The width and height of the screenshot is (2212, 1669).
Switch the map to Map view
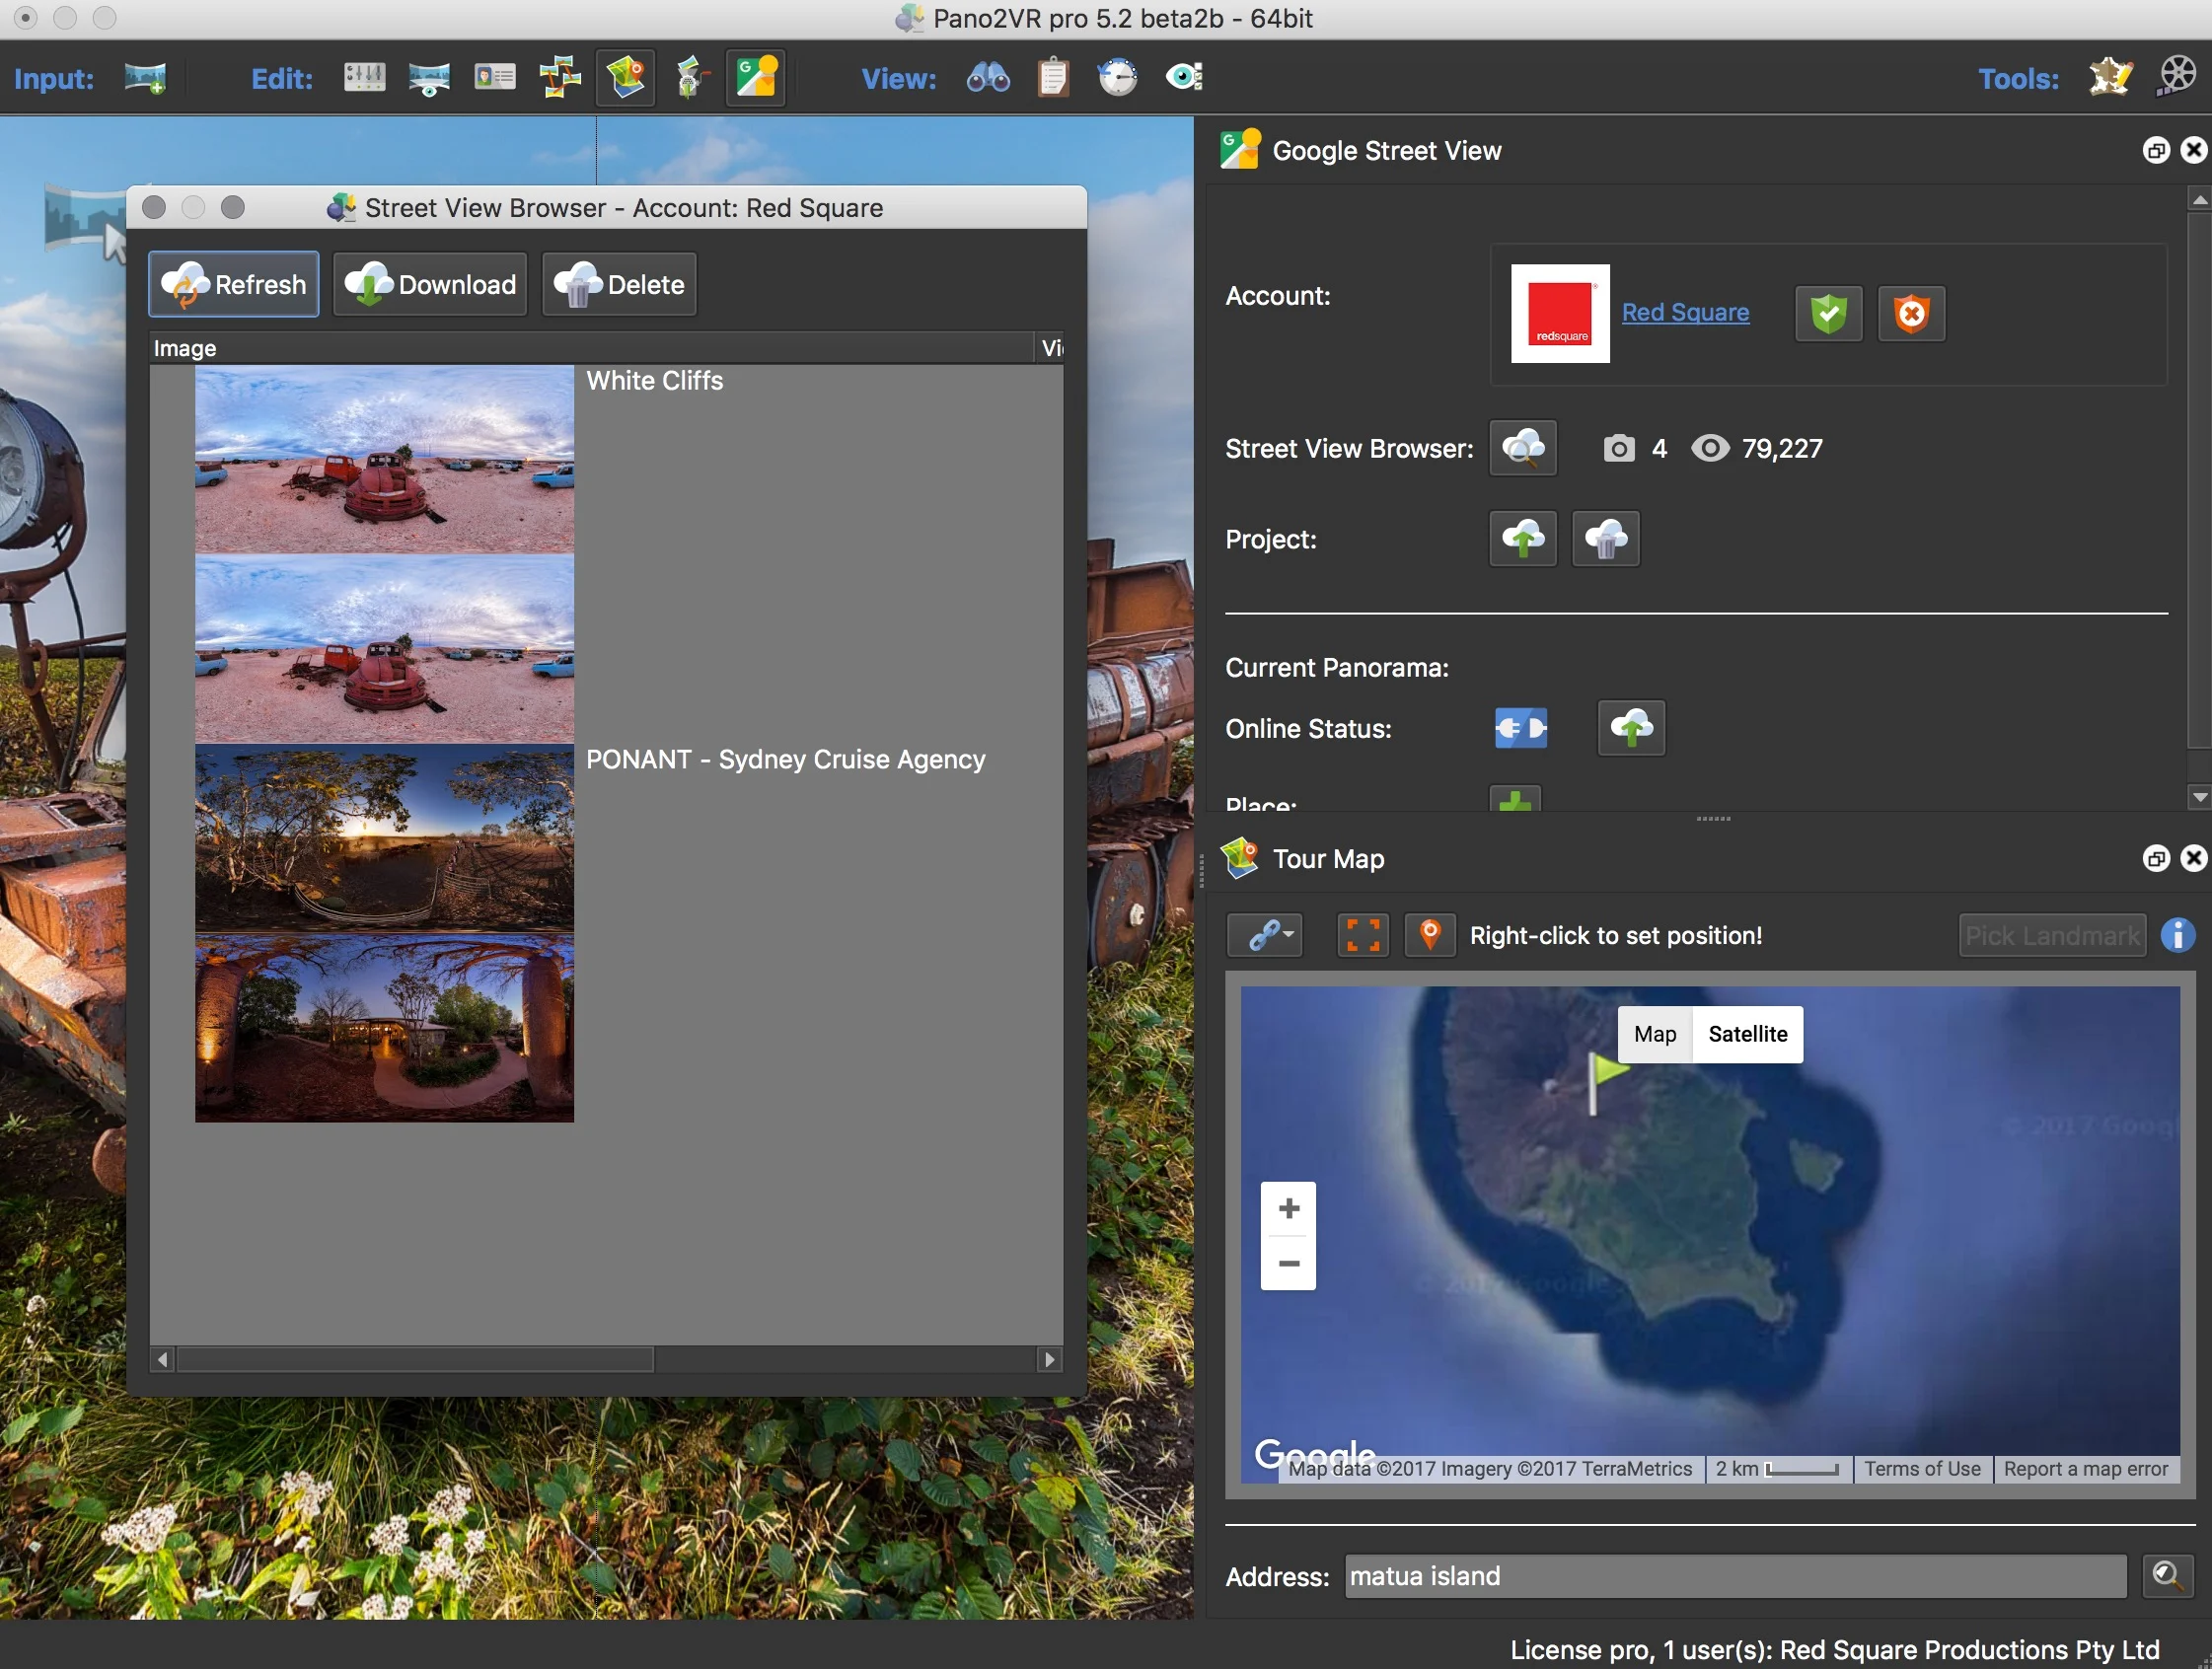(1655, 1034)
